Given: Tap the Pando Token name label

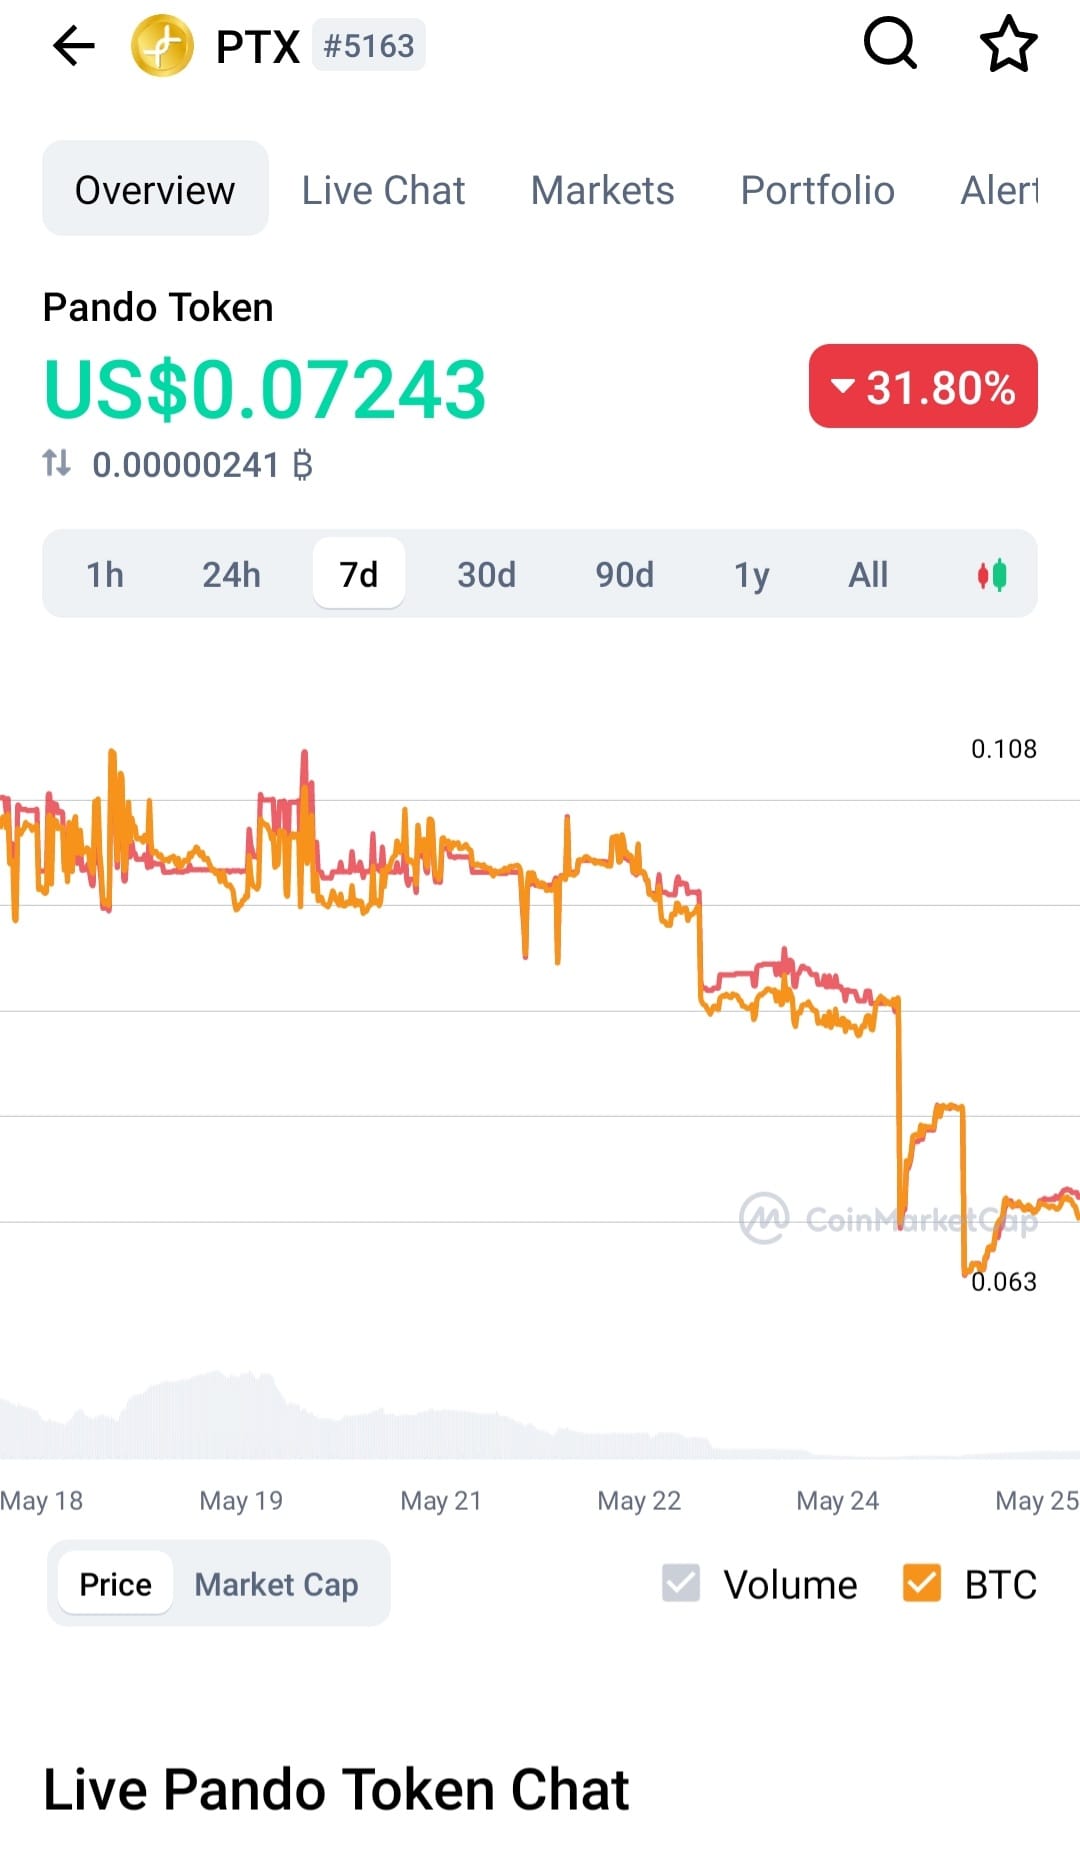Looking at the screenshot, I should (158, 307).
